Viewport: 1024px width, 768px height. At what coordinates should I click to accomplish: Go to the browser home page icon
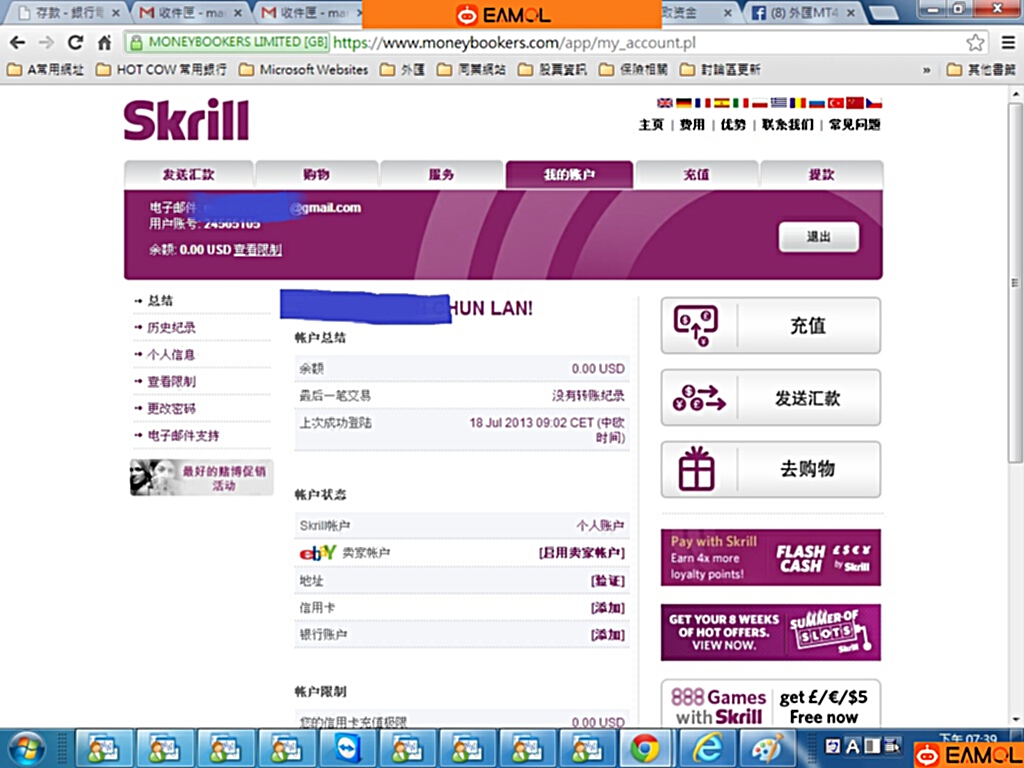pyautogui.click(x=104, y=43)
